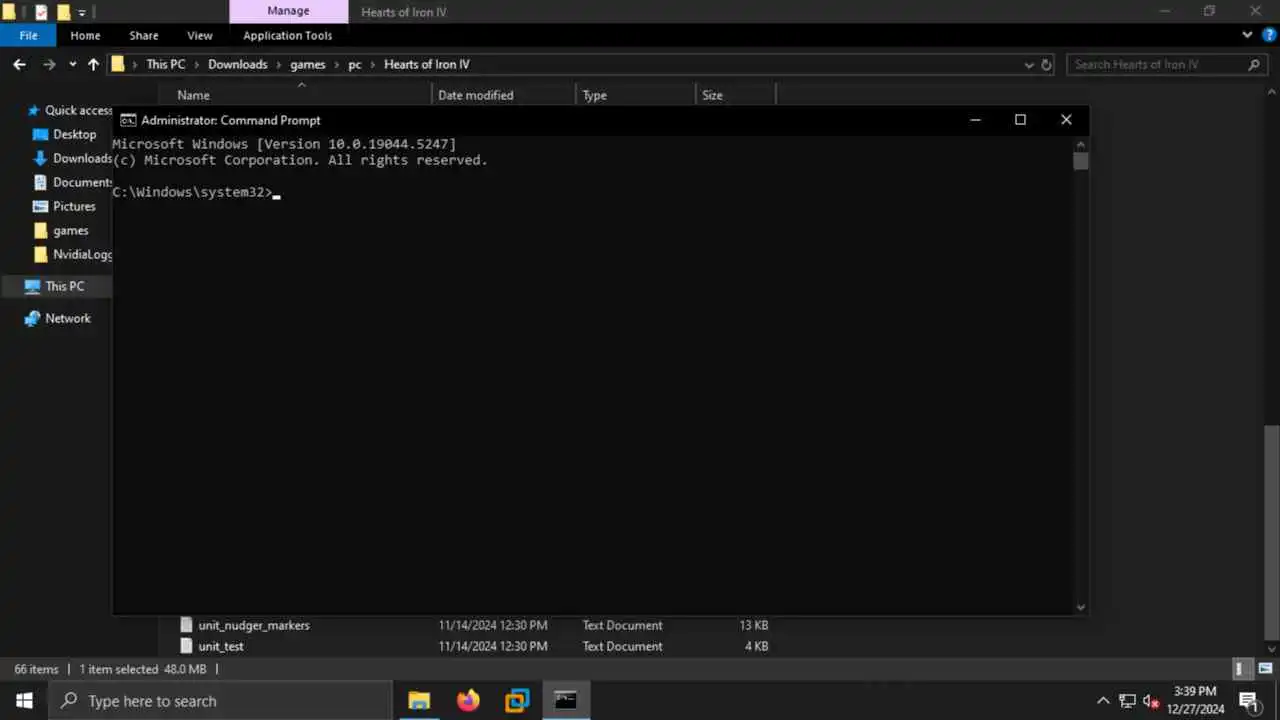Open the Application Tools tab
Image resolution: width=1280 pixels, height=720 pixels.
(287, 35)
